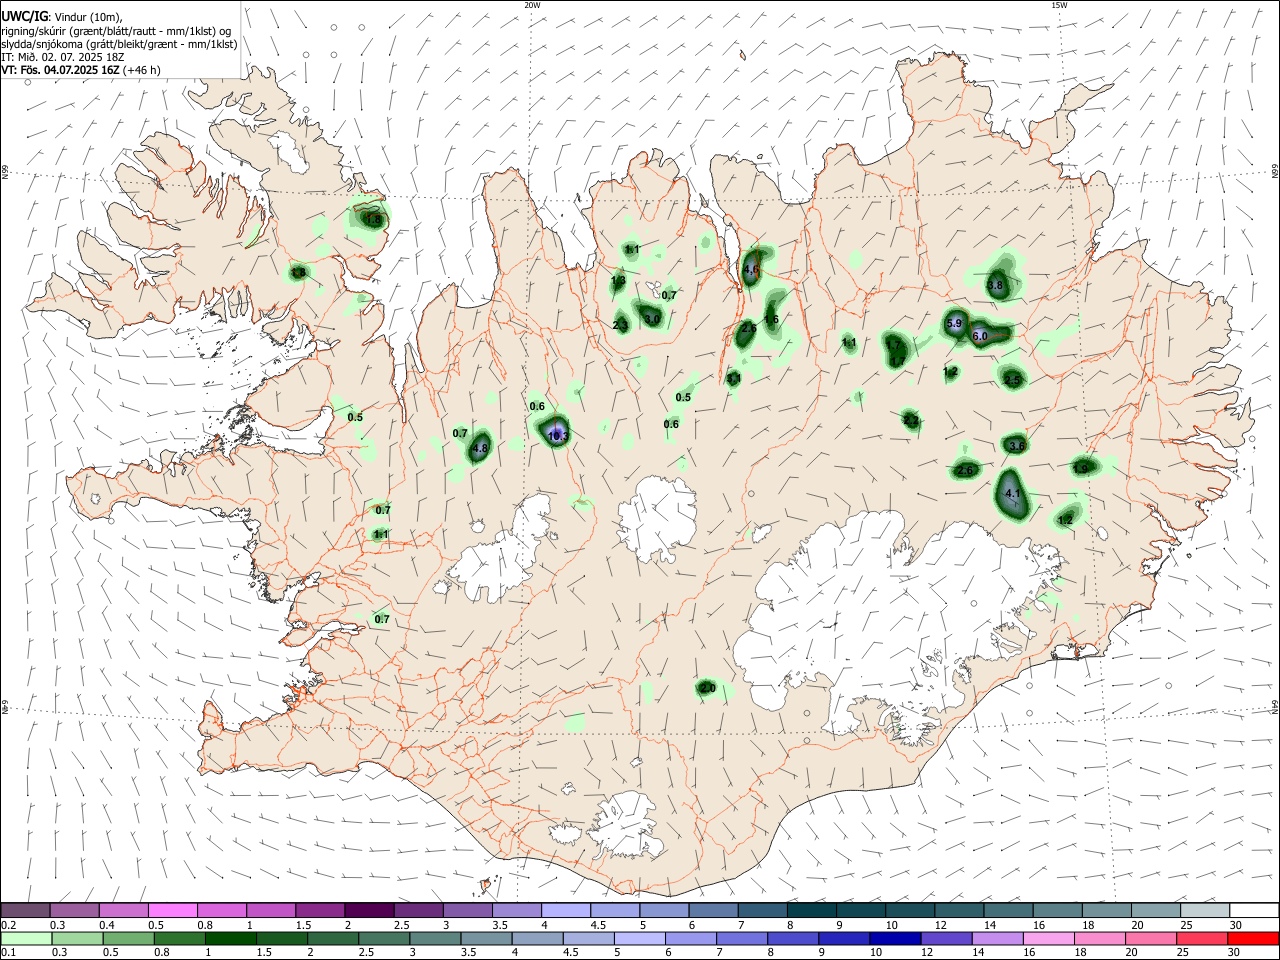Select the 3.8 value label
The height and width of the screenshot is (960, 1280).
995,285
